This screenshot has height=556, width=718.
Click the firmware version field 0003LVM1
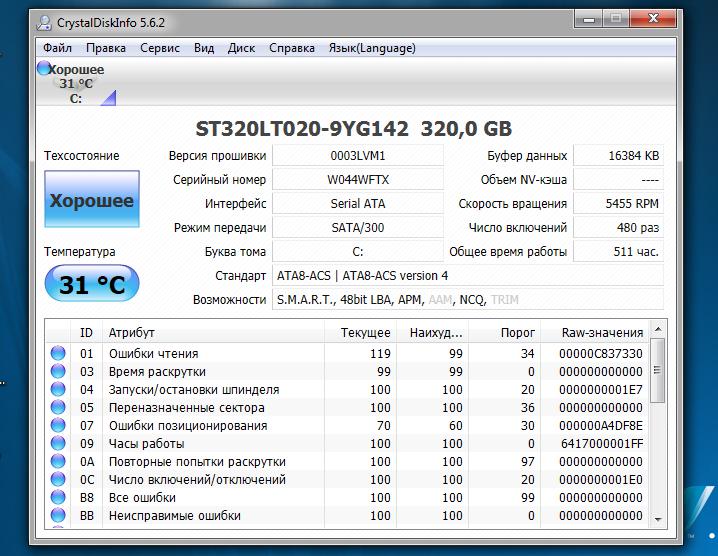[x=358, y=156]
